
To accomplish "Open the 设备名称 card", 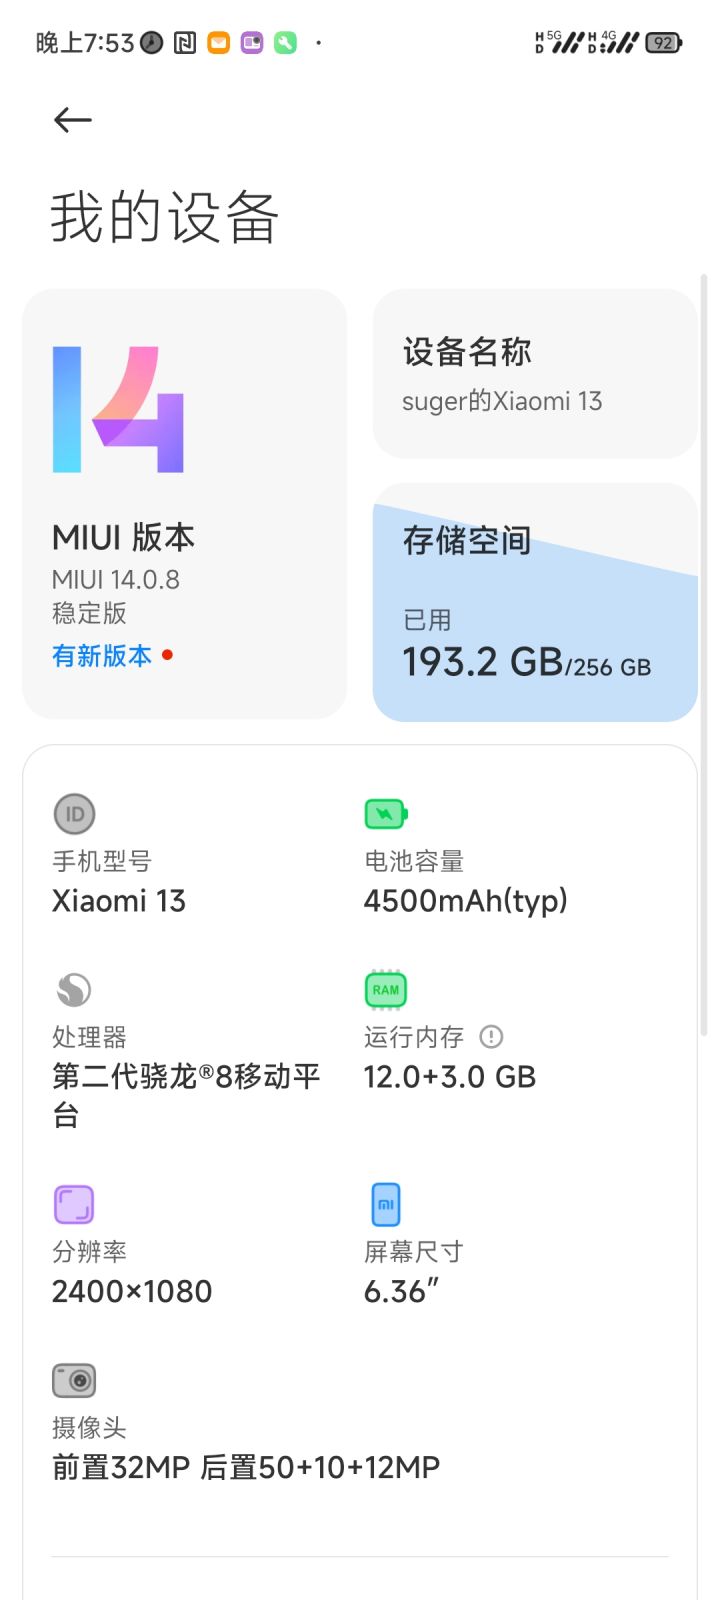I will tap(535, 374).
